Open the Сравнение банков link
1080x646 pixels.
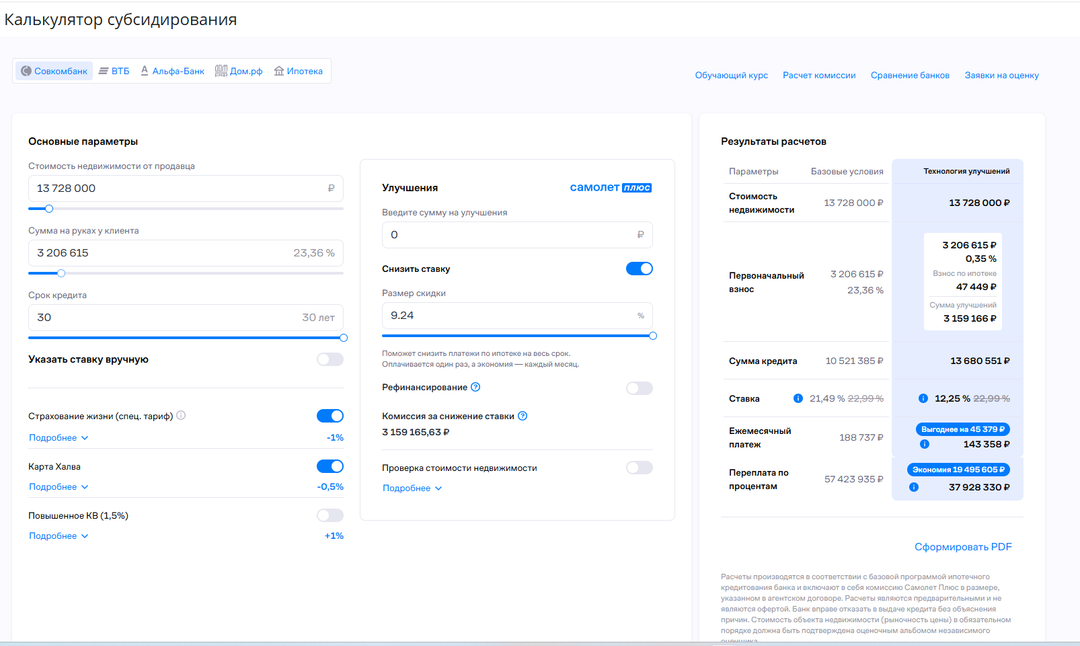(x=910, y=75)
